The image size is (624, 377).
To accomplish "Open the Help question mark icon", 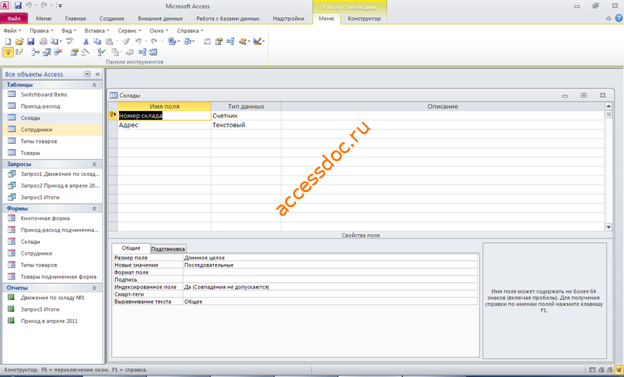I will [x=618, y=18].
